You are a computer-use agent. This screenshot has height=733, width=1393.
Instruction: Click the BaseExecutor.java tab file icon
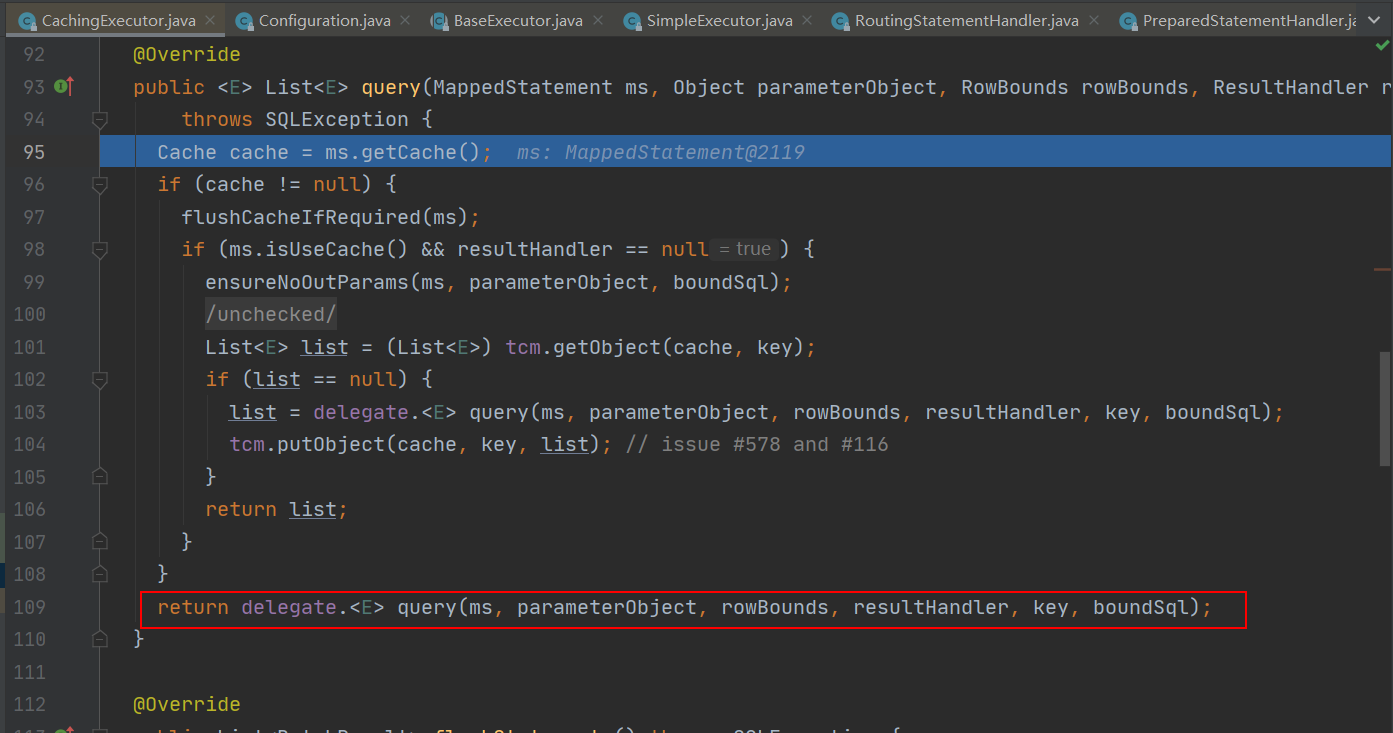click(439, 20)
